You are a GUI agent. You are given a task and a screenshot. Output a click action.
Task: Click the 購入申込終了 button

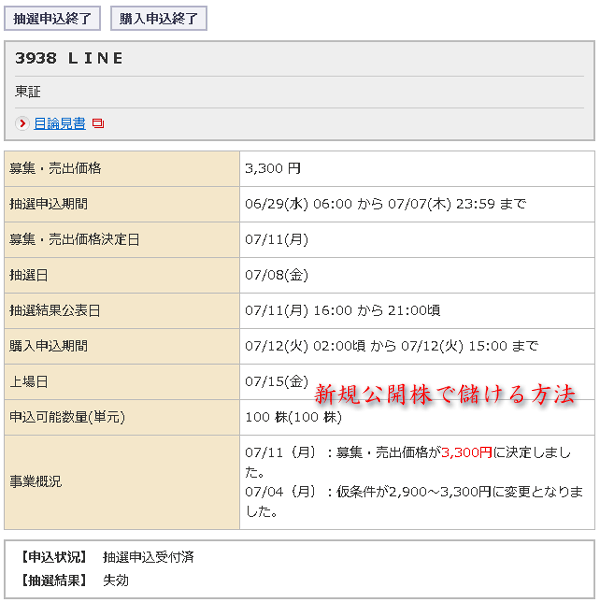pyautogui.click(x=159, y=18)
